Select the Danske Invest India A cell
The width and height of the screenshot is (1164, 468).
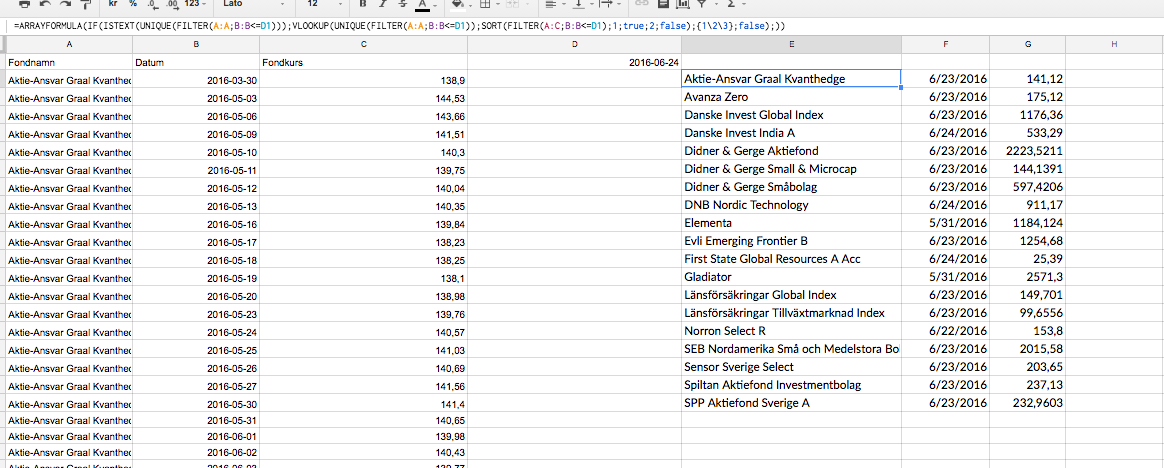(x=791, y=133)
